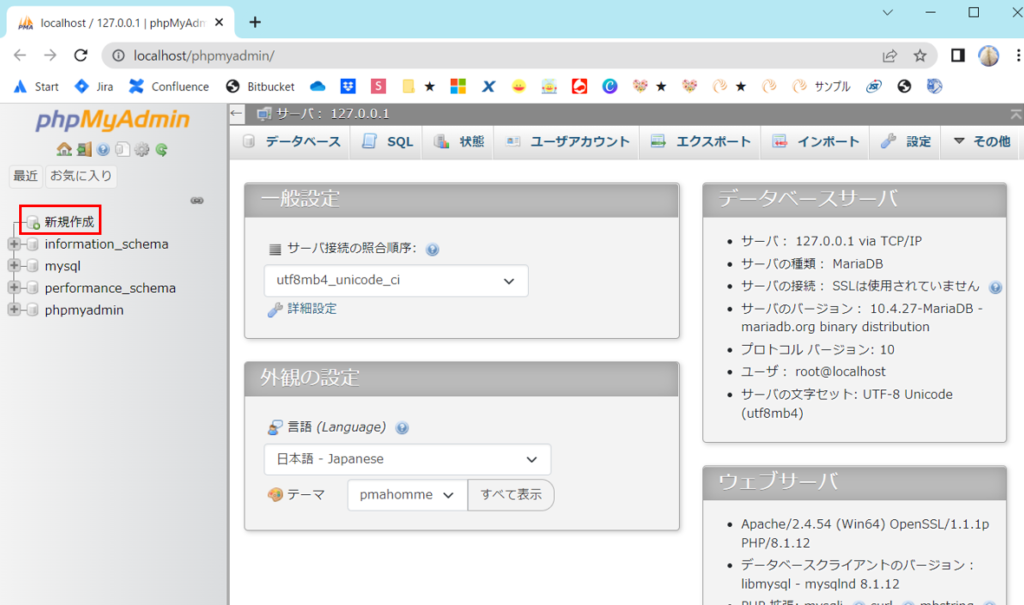Screen dimensions: 1024x605
Task: Open the utf8mb4_unicode_ci collation dropdown
Action: (396, 281)
